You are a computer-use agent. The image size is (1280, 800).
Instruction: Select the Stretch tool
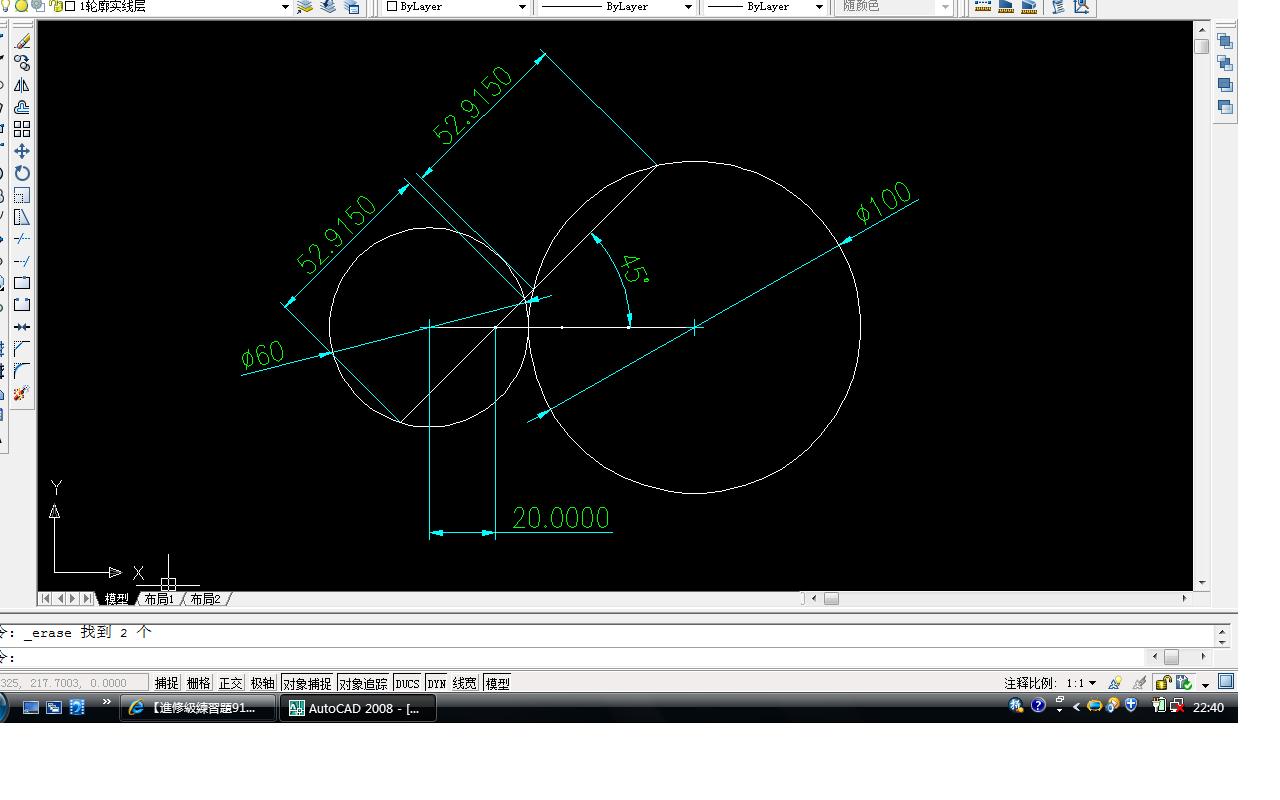pos(22,217)
